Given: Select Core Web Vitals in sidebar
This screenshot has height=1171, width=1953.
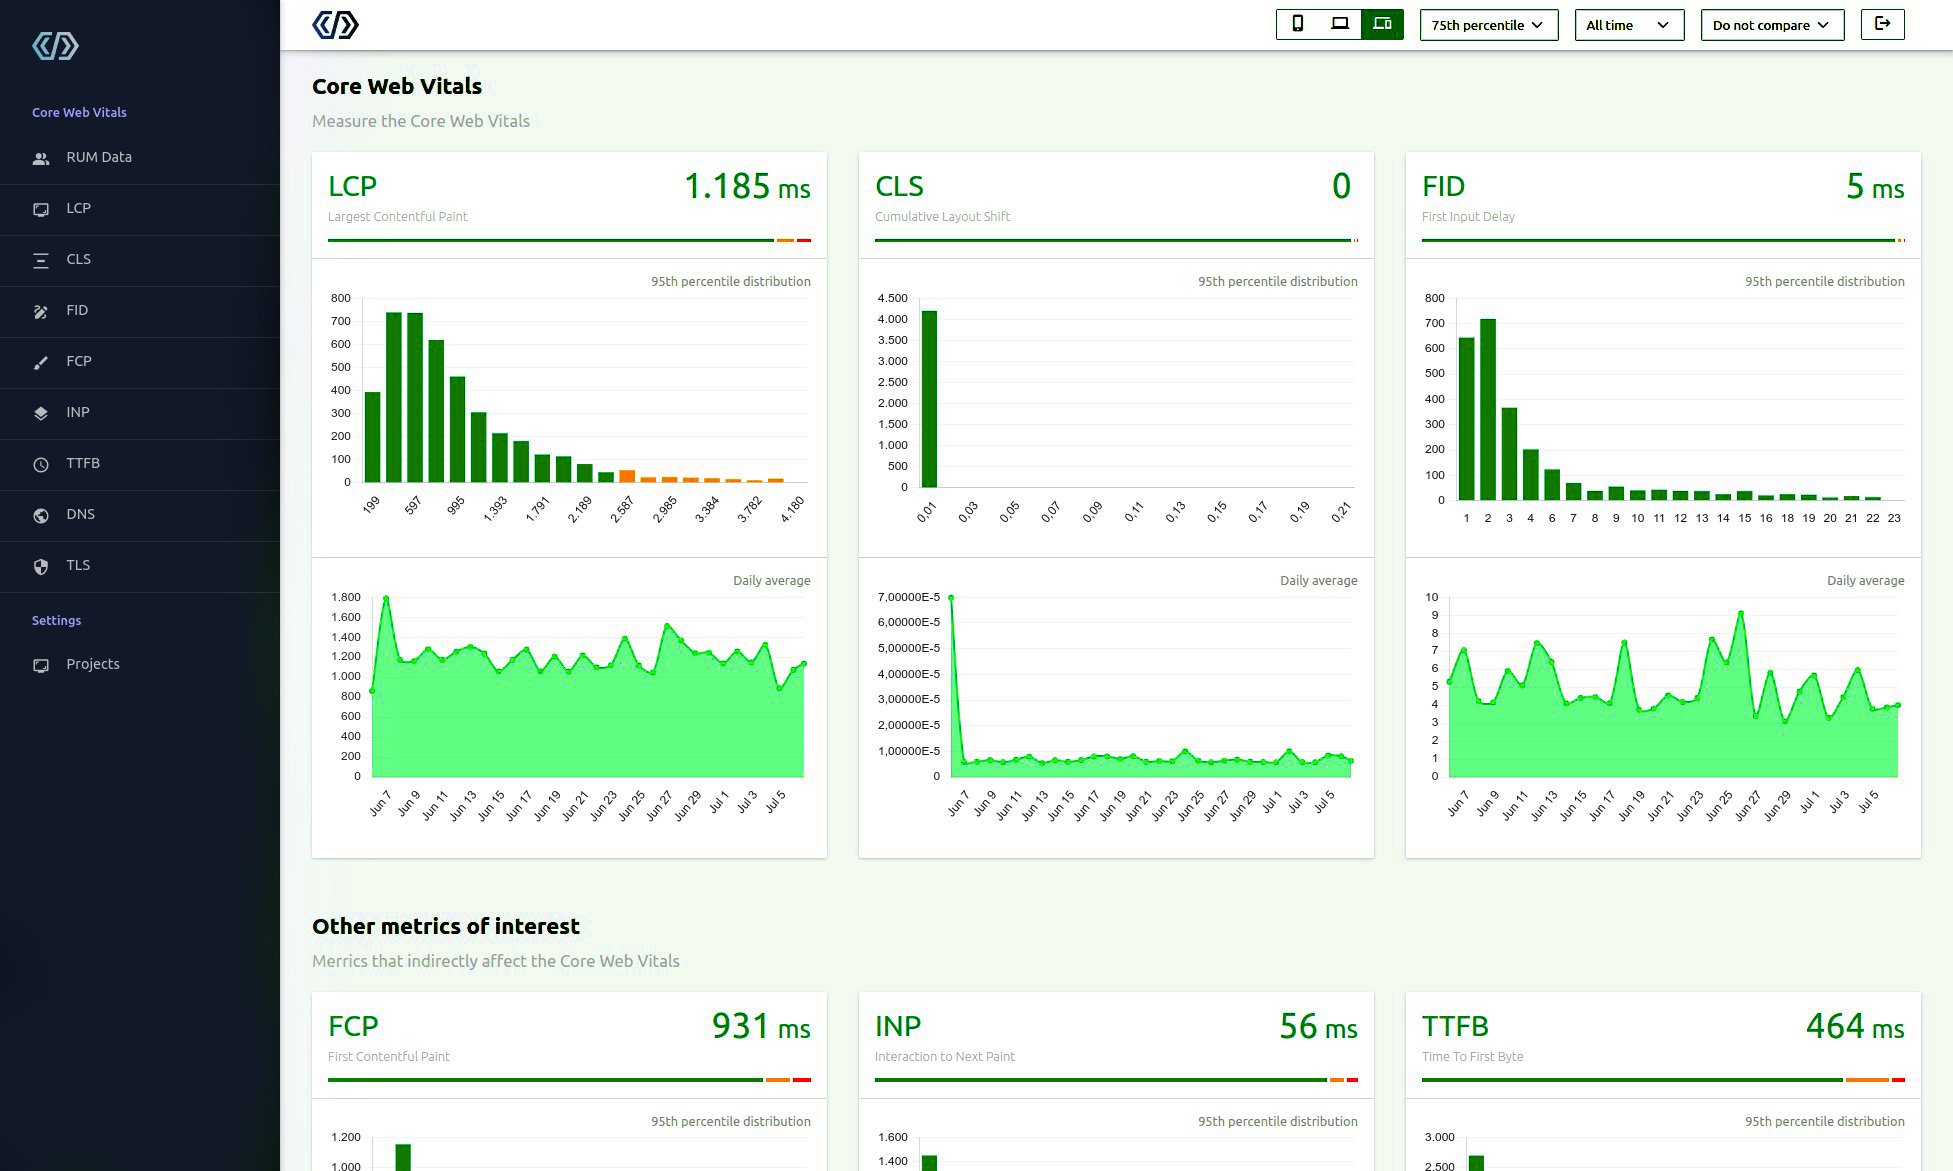Looking at the screenshot, I should (x=79, y=112).
